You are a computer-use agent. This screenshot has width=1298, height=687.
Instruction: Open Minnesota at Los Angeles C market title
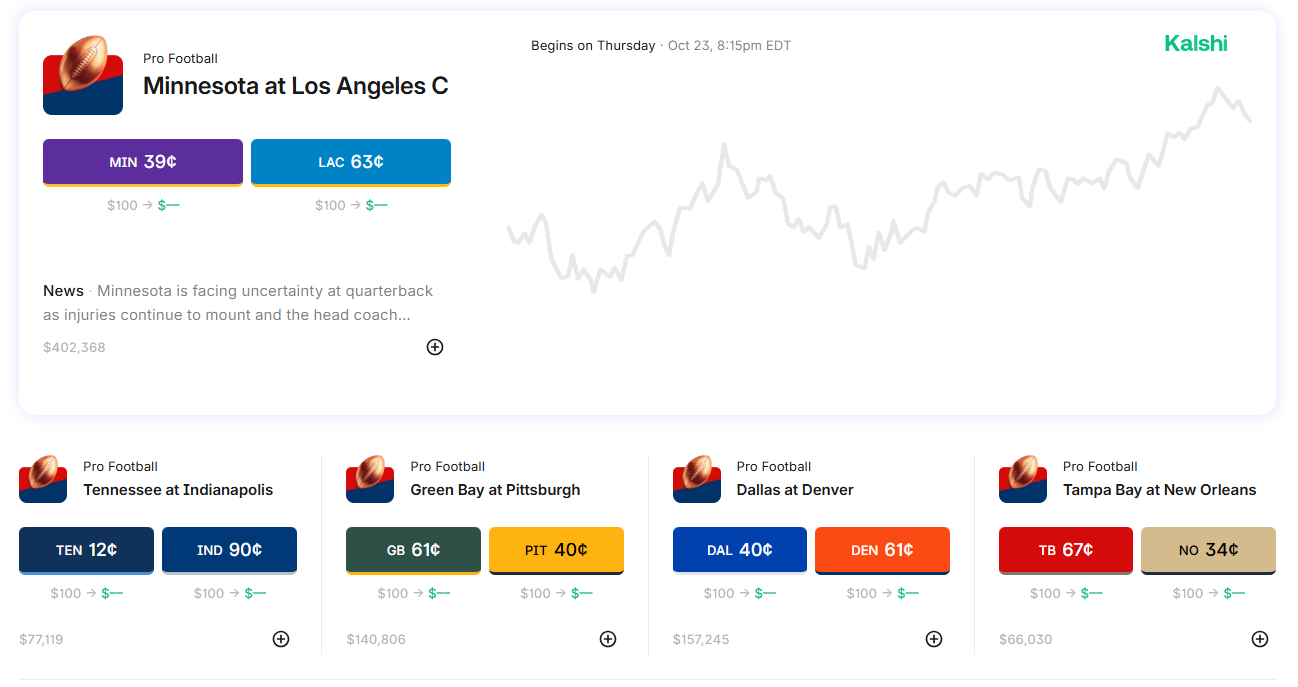coord(295,86)
